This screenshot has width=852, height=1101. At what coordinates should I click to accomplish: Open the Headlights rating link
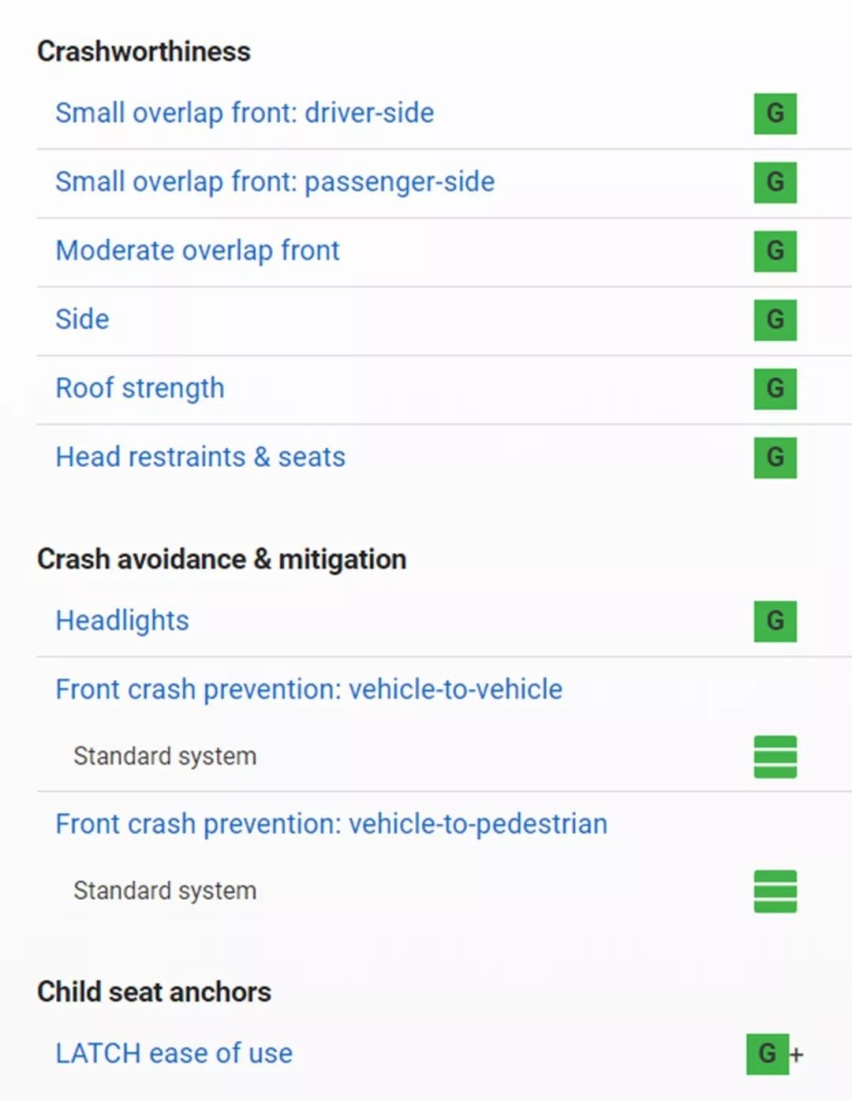click(122, 621)
